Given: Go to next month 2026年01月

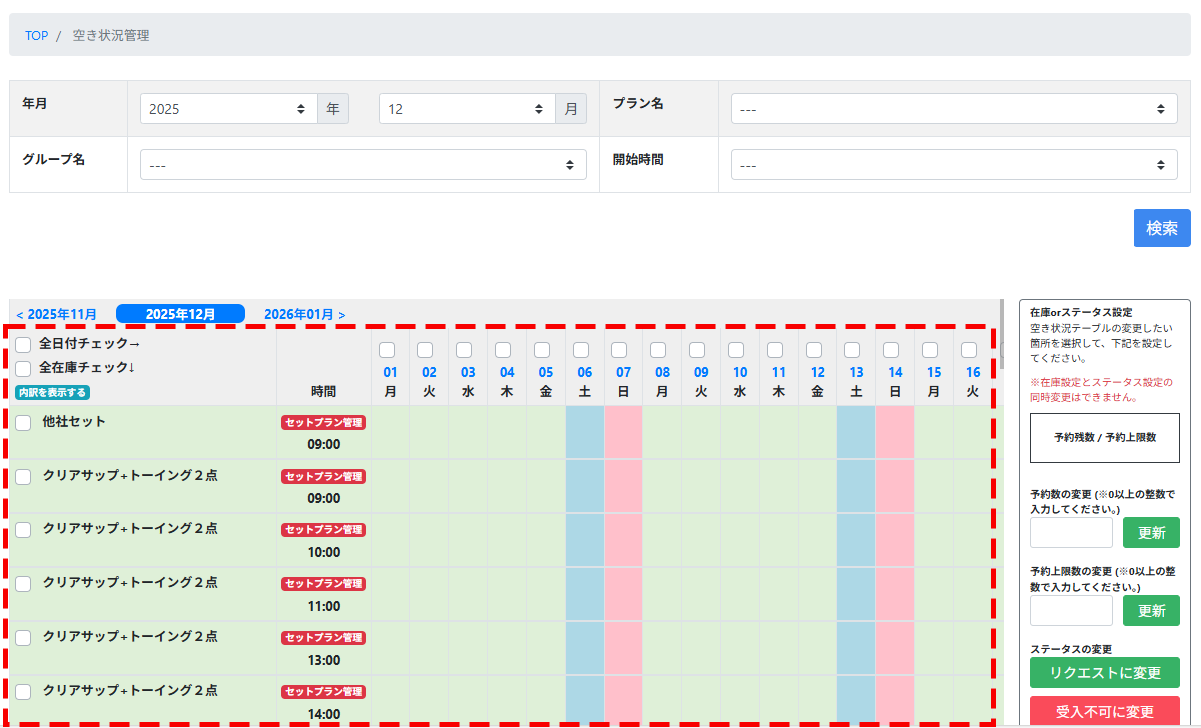Looking at the screenshot, I should click(304, 314).
